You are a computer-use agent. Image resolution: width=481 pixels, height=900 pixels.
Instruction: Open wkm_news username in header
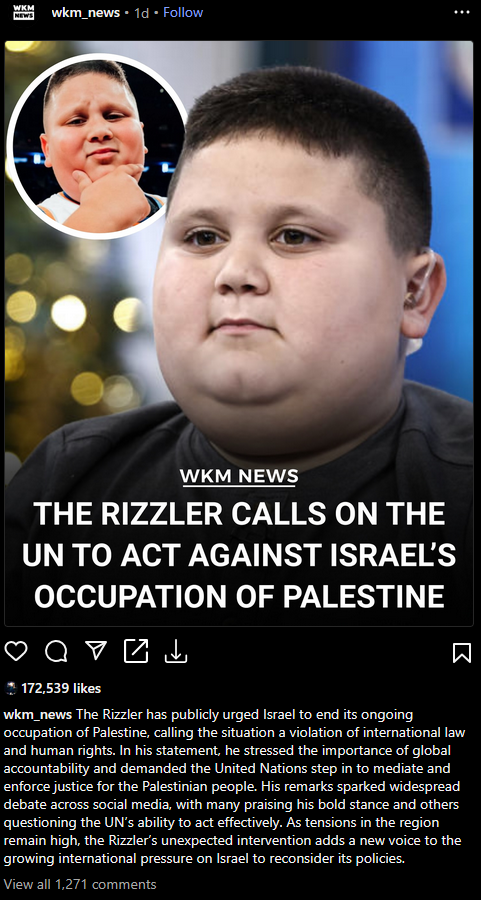coord(86,13)
